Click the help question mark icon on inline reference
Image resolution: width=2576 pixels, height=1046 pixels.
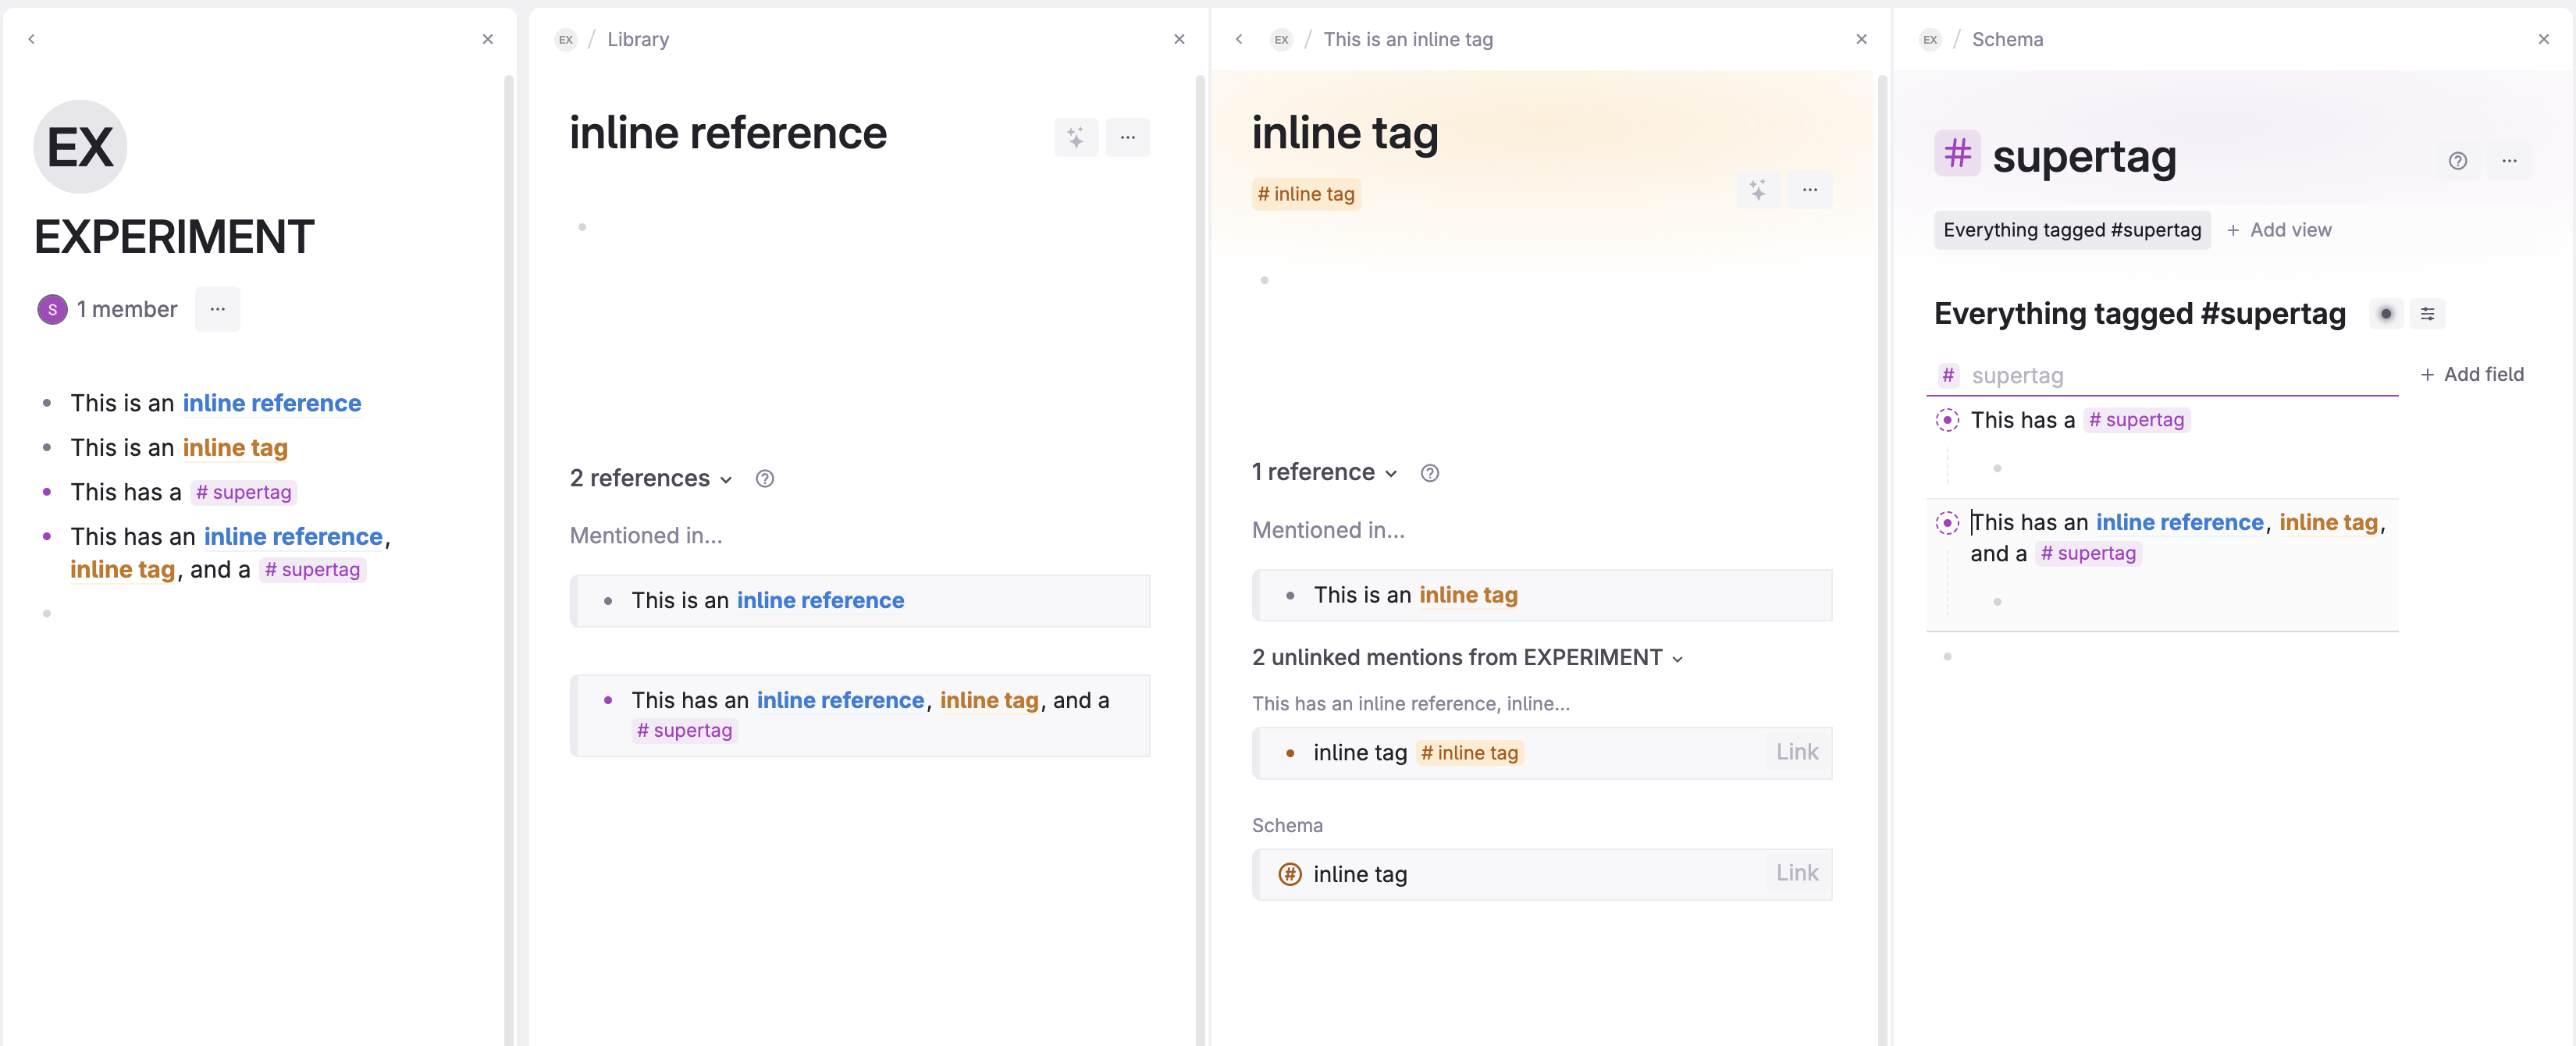point(764,478)
